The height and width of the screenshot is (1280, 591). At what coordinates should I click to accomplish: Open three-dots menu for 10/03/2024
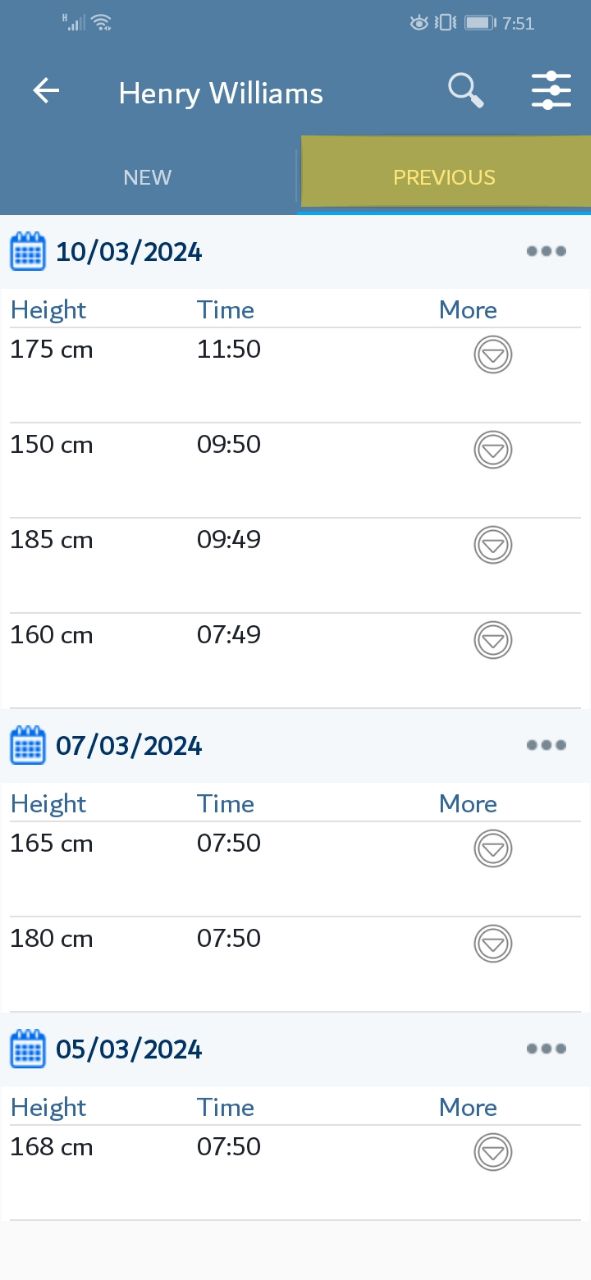pyautogui.click(x=547, y=251)
